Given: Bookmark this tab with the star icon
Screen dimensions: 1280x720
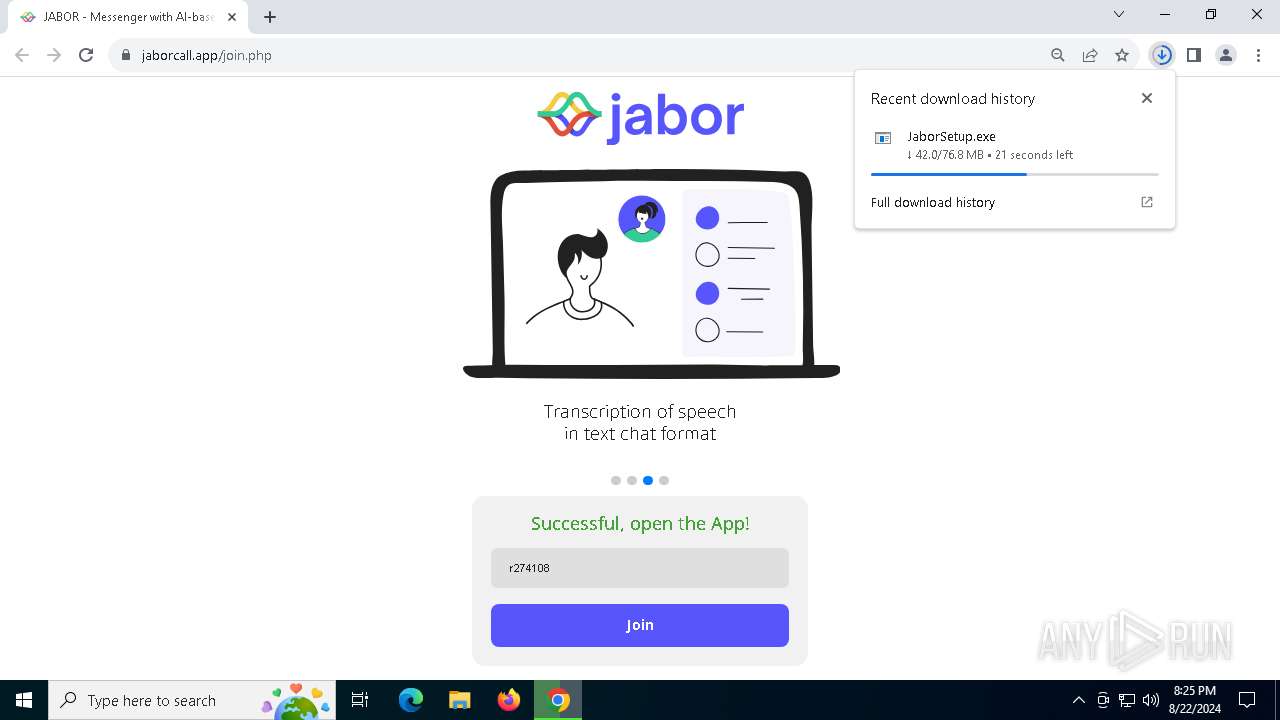Looking at the screenshot, I should point(1122,55).
